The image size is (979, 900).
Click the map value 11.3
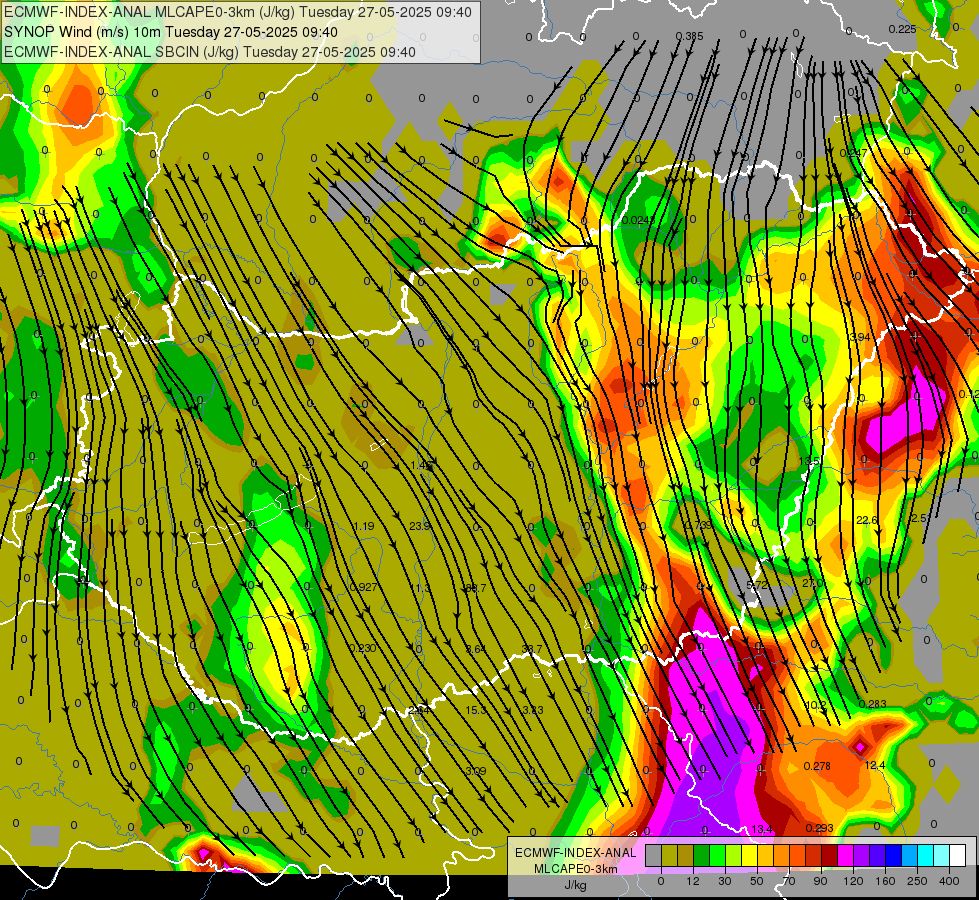coord(420,588)
